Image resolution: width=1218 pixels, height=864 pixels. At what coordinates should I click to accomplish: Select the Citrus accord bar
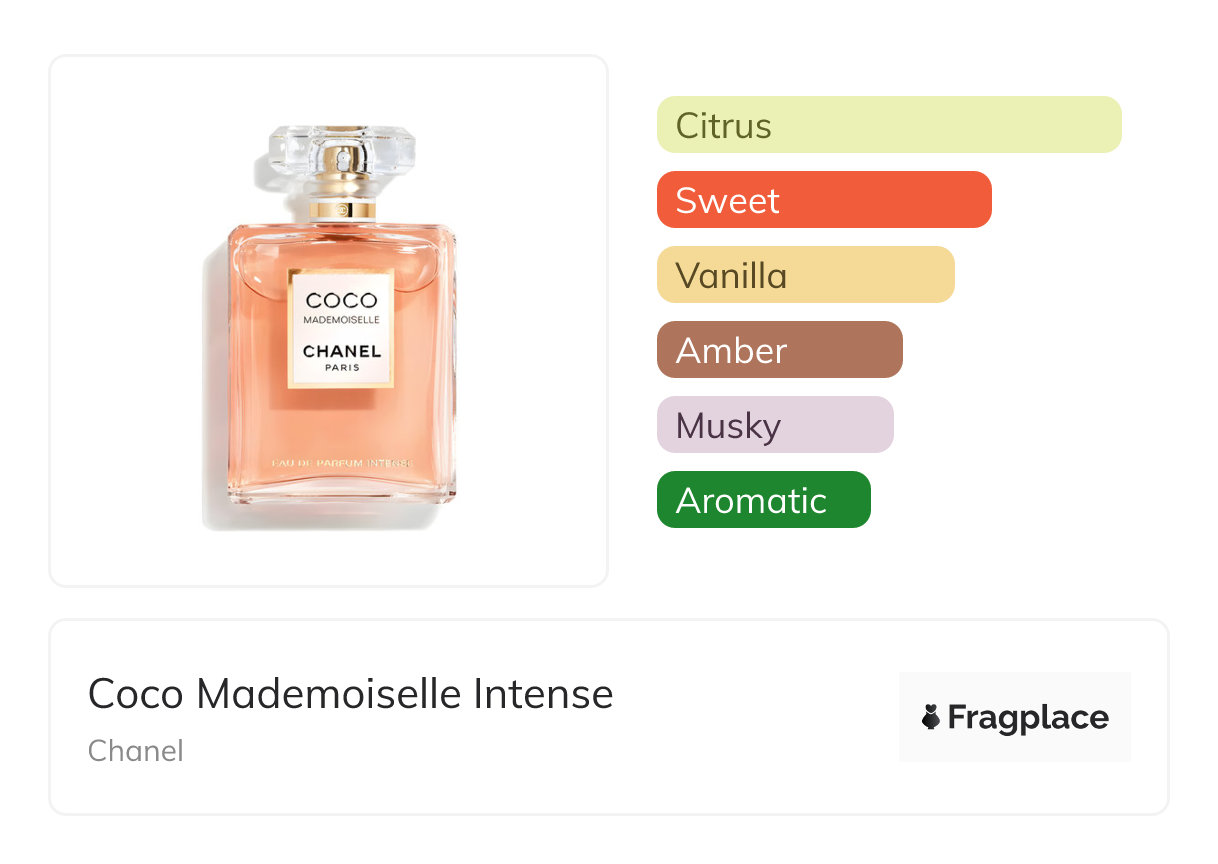click(889, 125)
